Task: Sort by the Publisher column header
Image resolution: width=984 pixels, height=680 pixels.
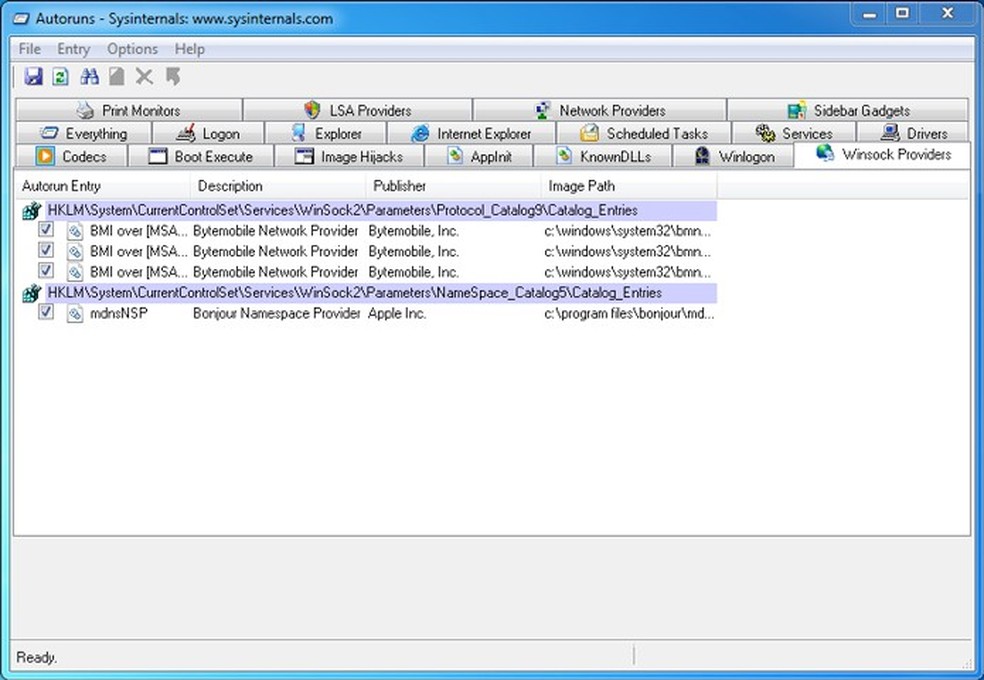Action: pyautogui.click(x=453, y=186)
